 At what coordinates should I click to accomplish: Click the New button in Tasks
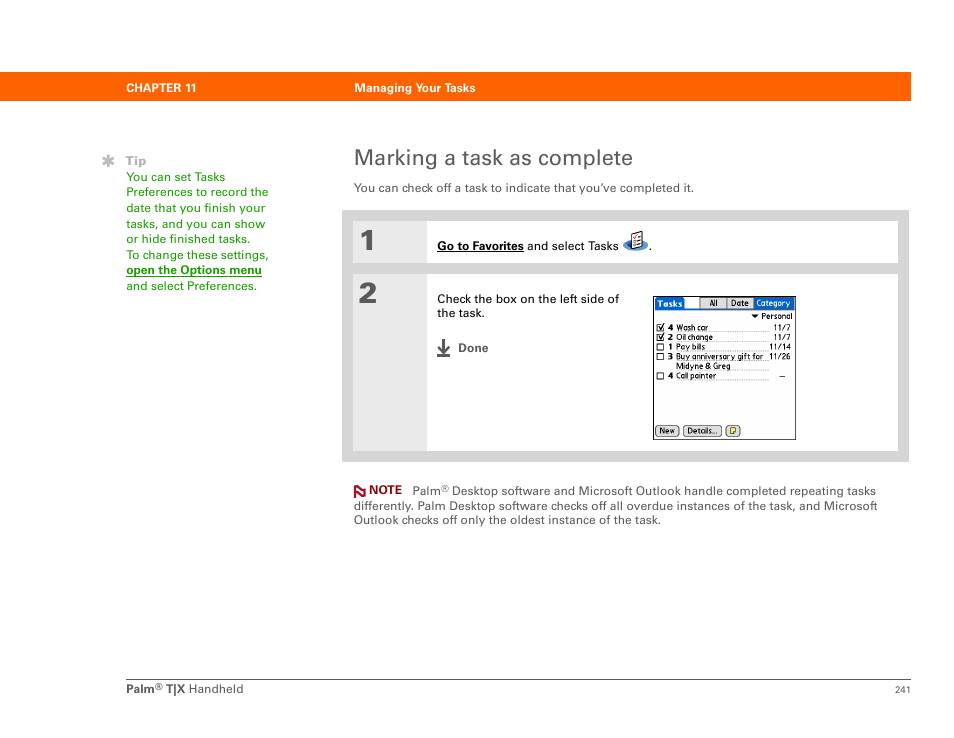[667, 431]
